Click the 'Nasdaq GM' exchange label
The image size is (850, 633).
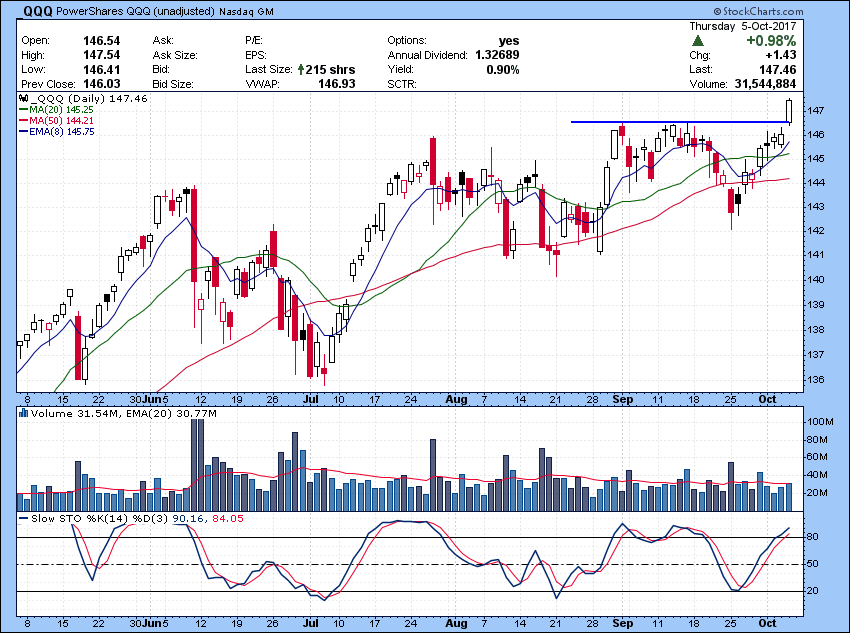(x=247, y=12)
